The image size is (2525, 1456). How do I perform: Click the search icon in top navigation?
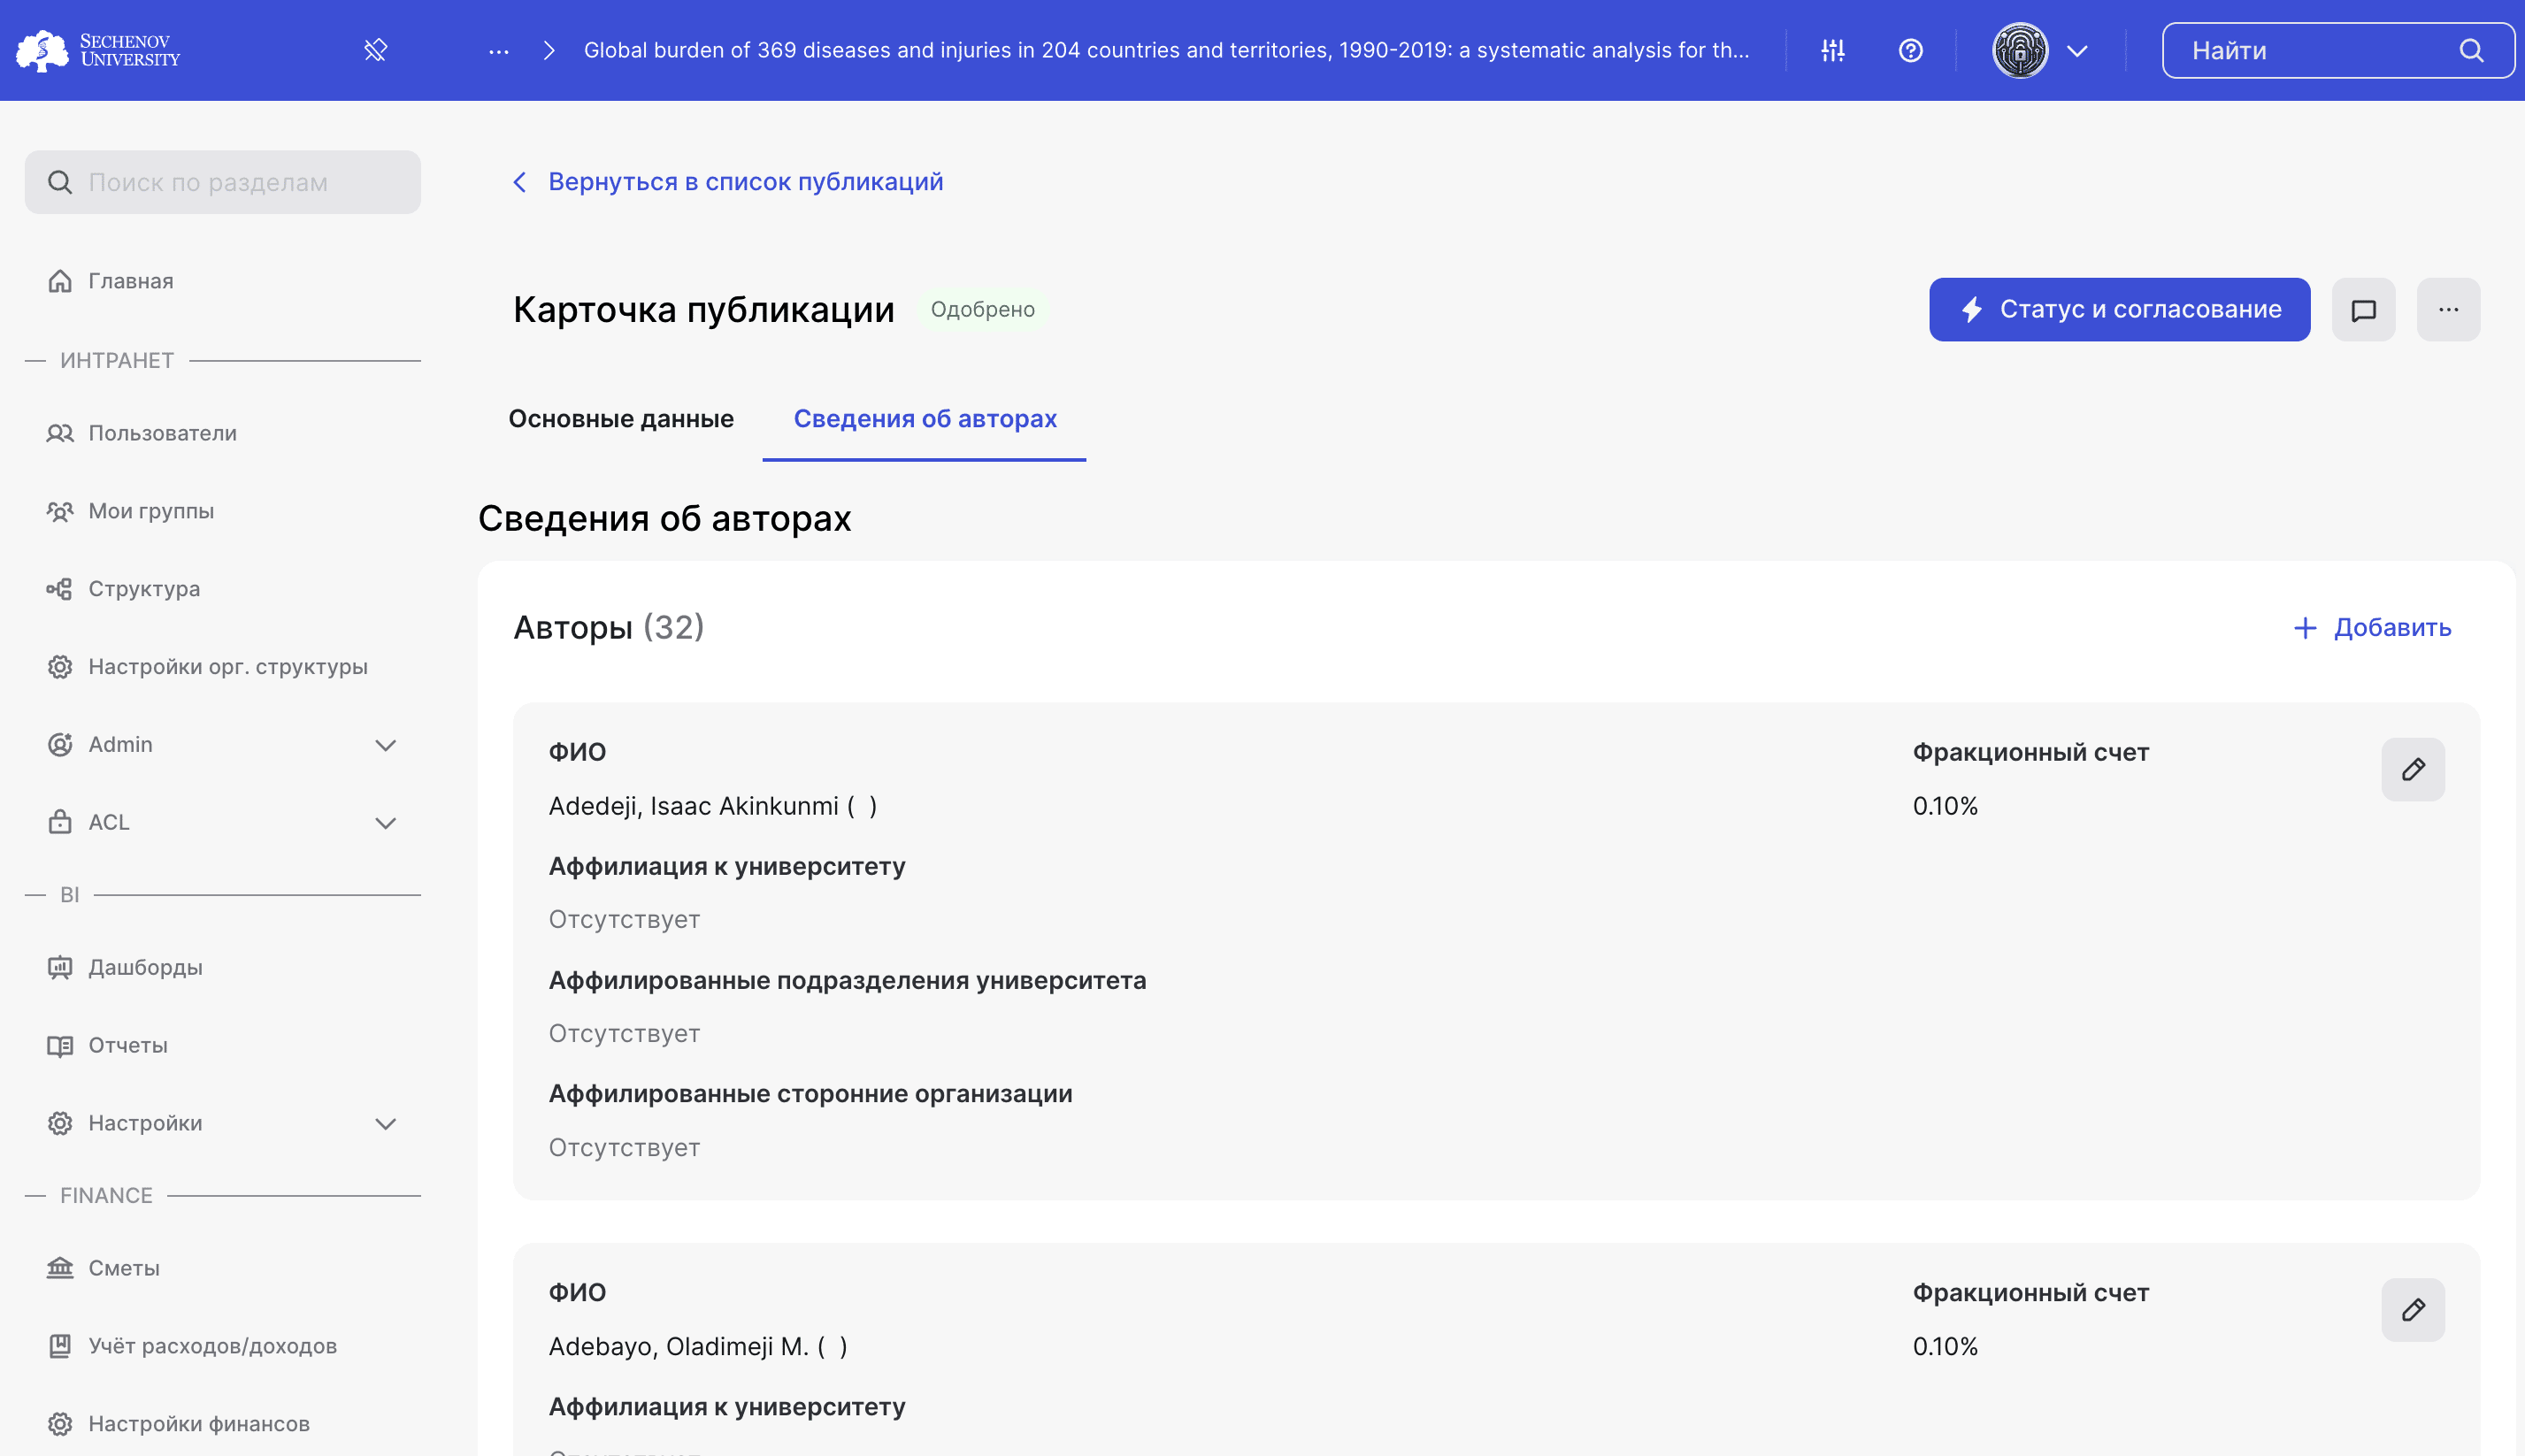click(x=2473, y=49)
